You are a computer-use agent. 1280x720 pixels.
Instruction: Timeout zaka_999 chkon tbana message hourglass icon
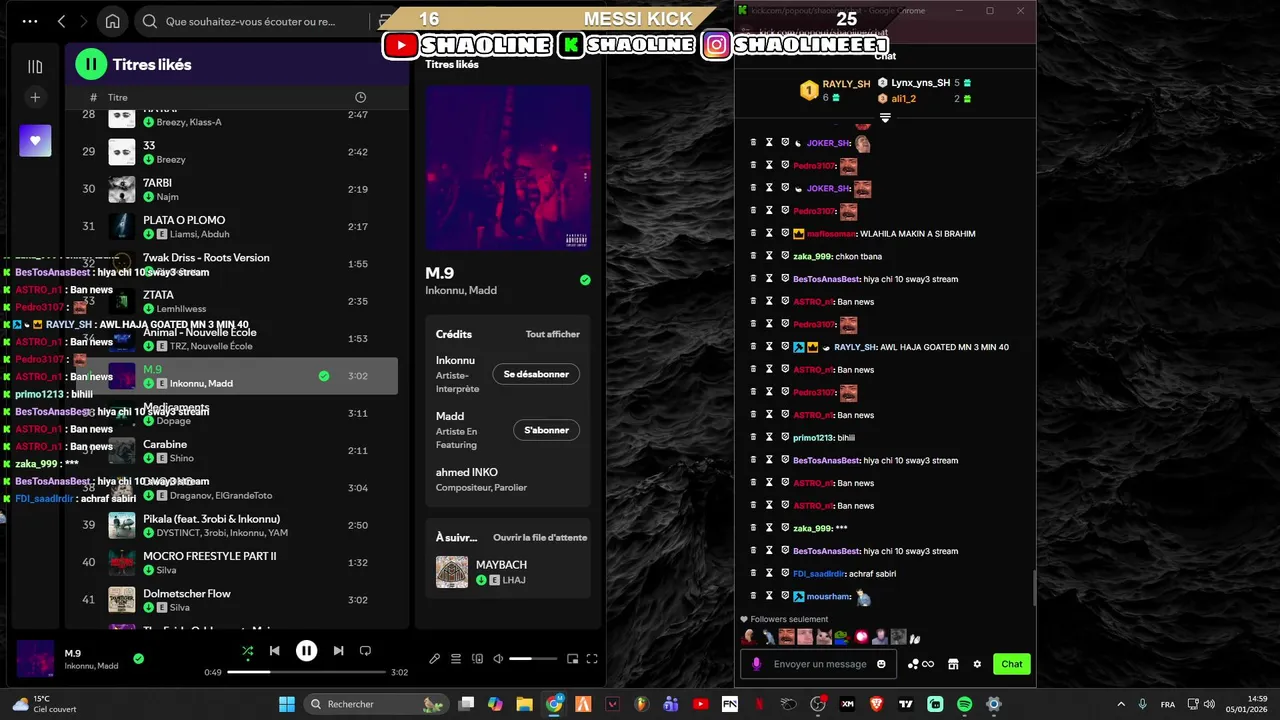(x=769, y=256)
